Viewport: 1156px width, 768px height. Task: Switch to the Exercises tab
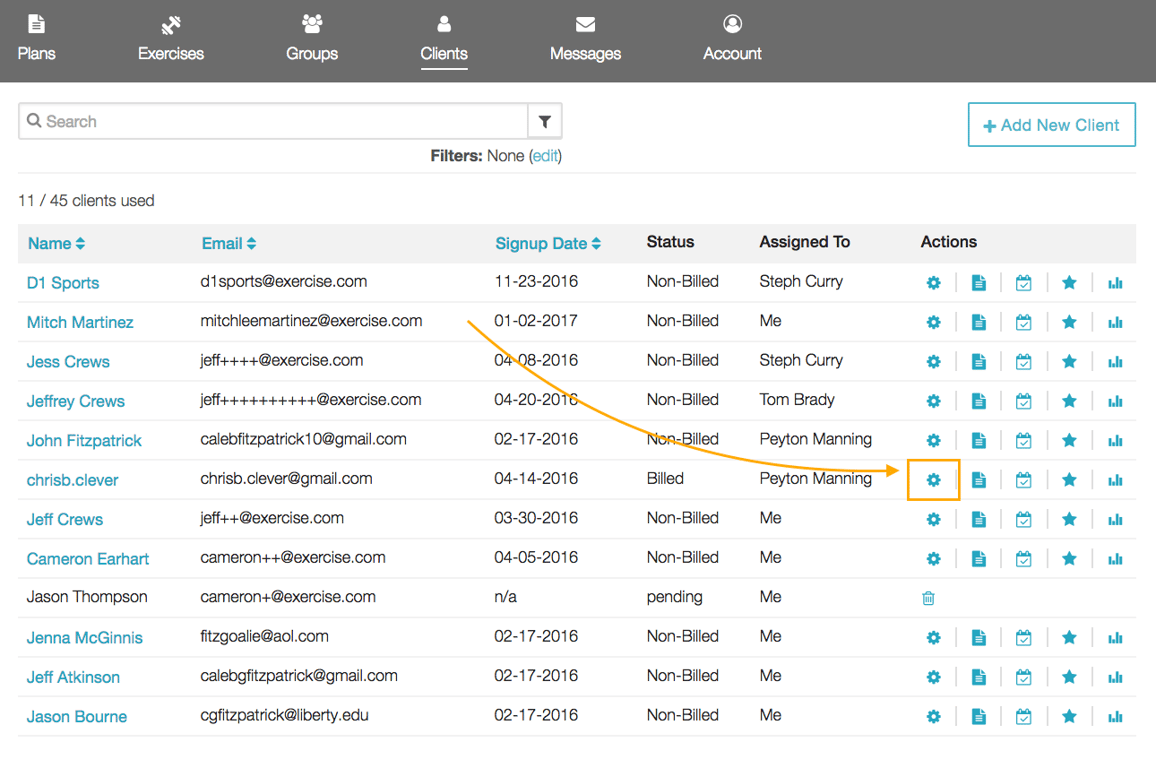(171, 38)
